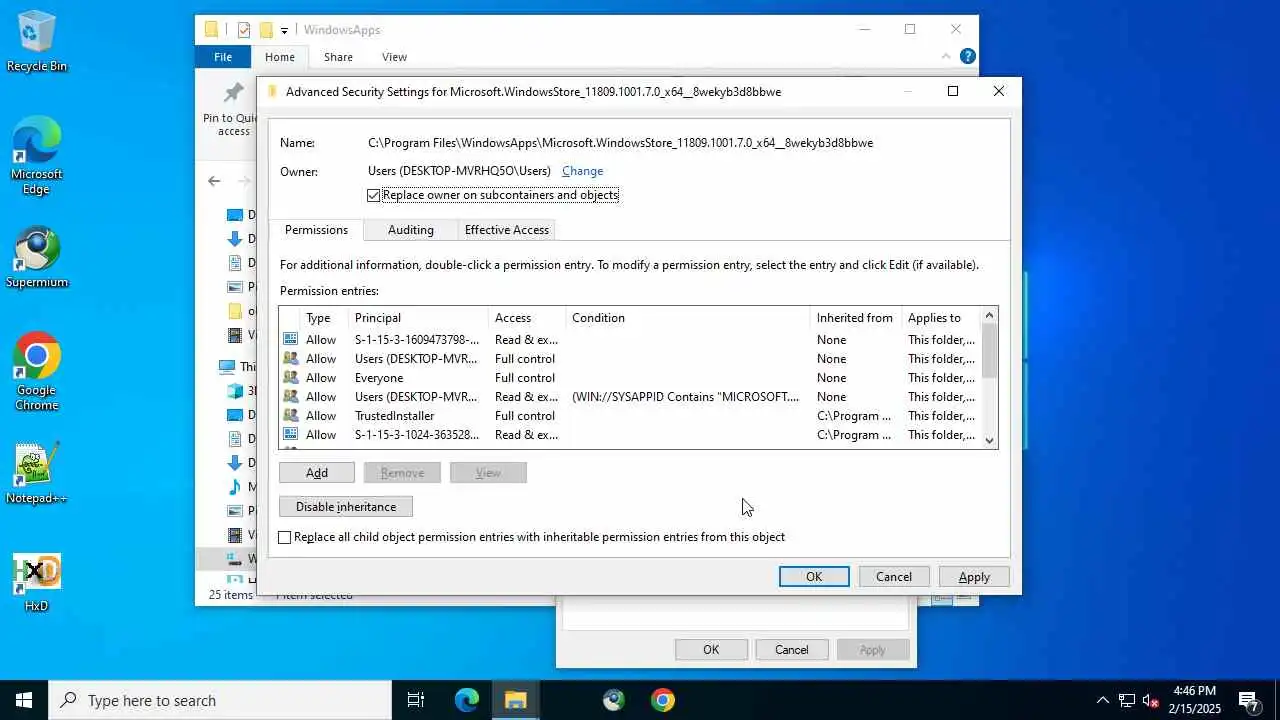Open Microsoft Edge desktop icon

point(37,155)
